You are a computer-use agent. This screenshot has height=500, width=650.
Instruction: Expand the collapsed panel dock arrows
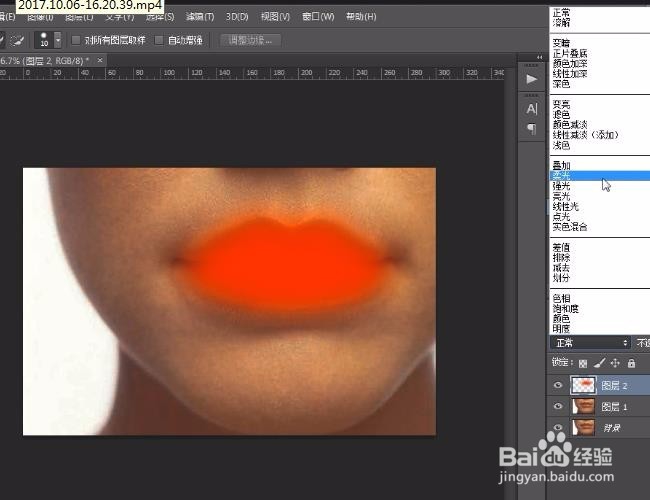tap(539, 57)
